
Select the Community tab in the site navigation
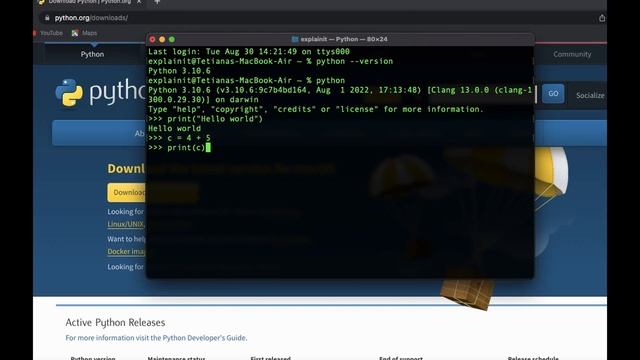(572, 54)
